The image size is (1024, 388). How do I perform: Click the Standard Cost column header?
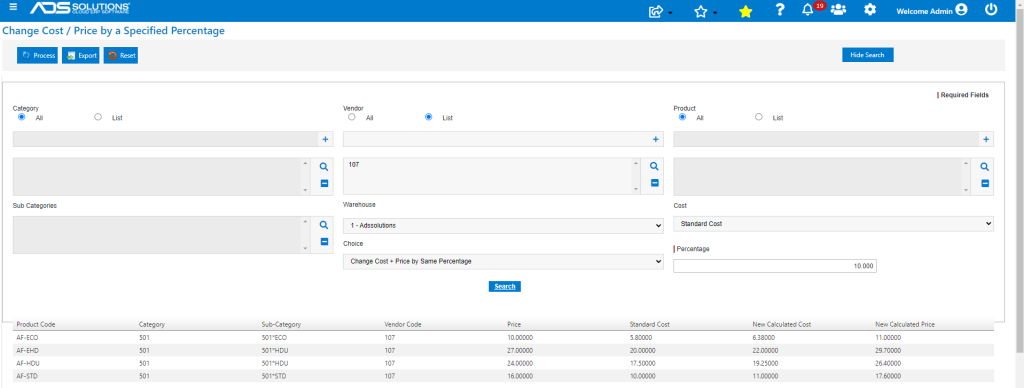650,324
